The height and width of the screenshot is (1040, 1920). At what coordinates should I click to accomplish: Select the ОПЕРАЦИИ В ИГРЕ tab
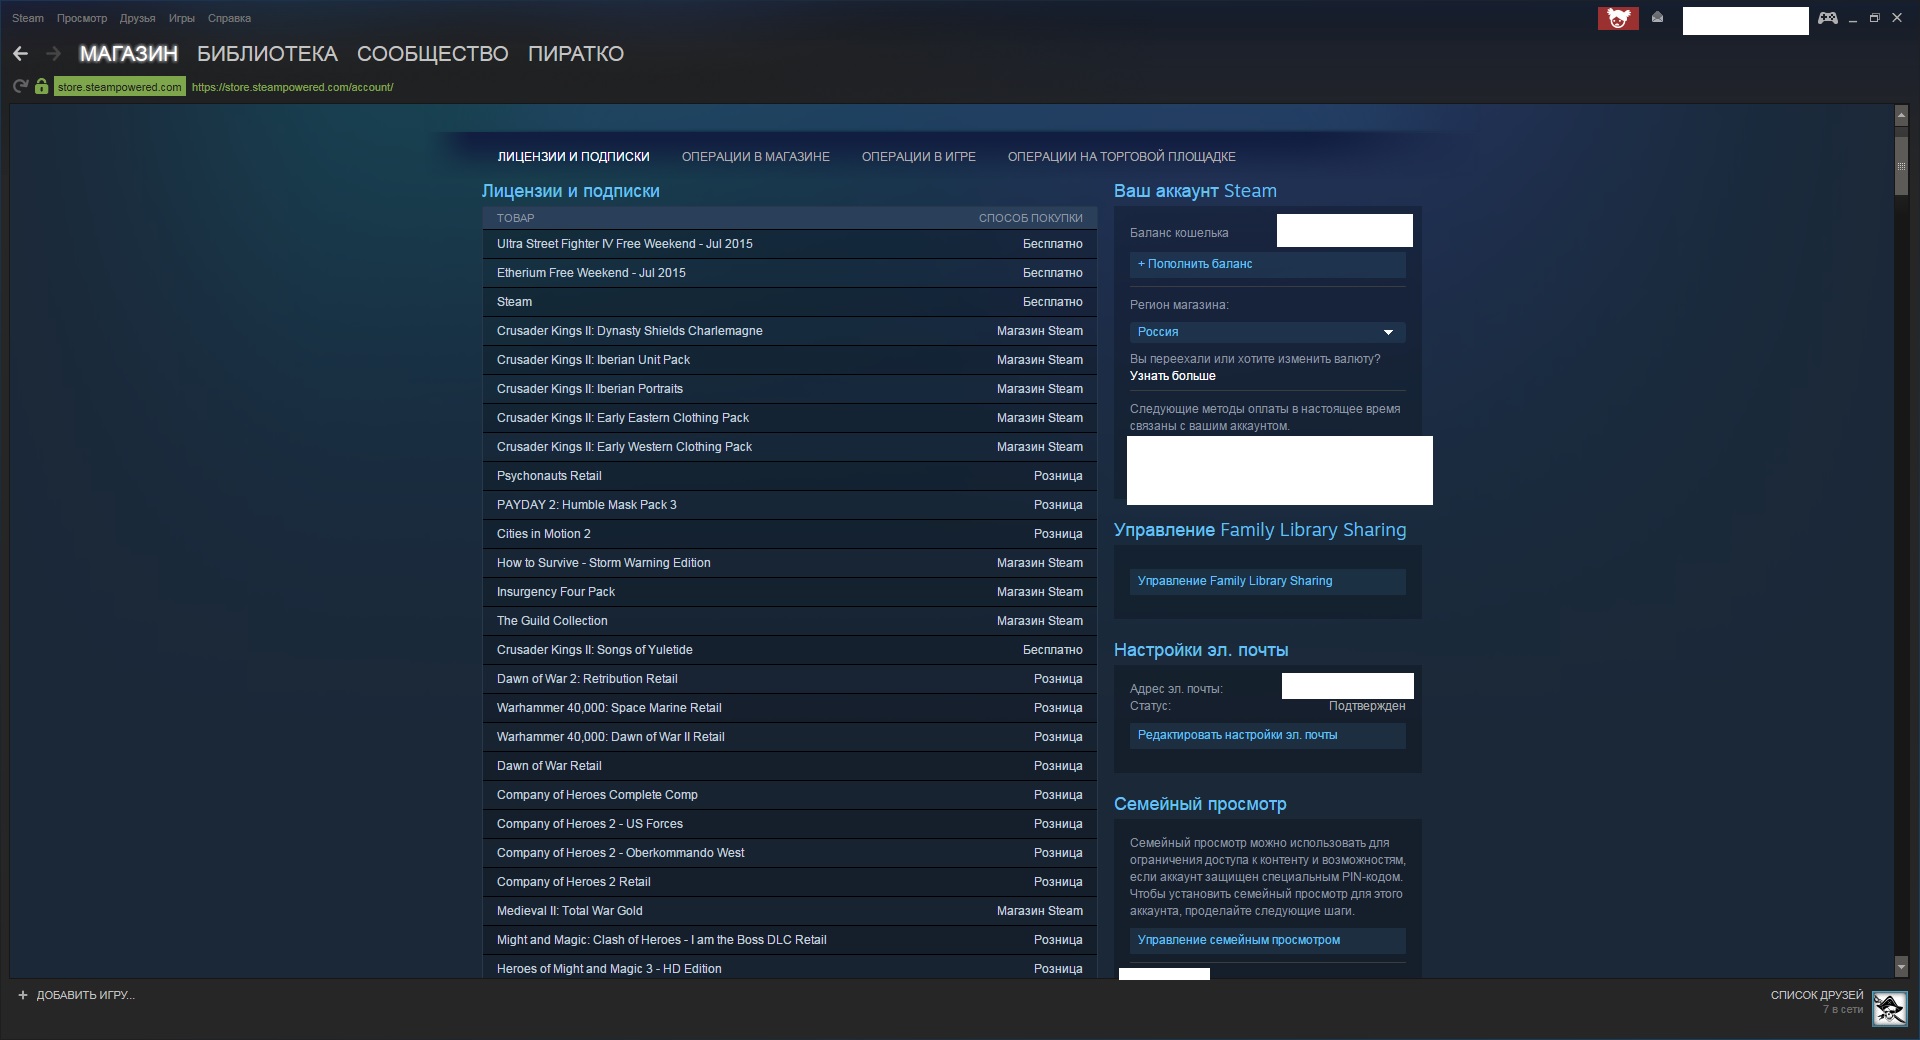(x=919, y=157)
